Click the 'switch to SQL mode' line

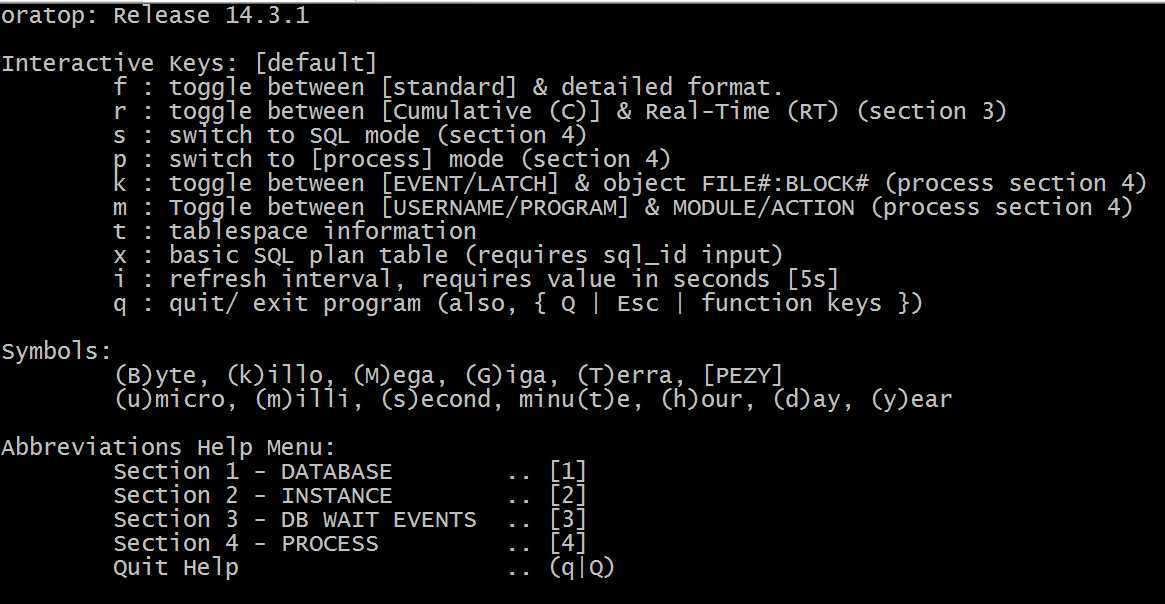(350, 135)
